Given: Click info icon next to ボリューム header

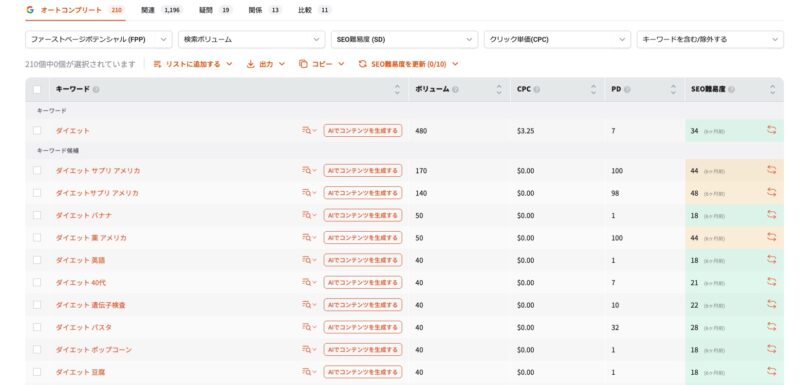Looking at the screenshot, I should pyautogui.click(x=455, y=89).
